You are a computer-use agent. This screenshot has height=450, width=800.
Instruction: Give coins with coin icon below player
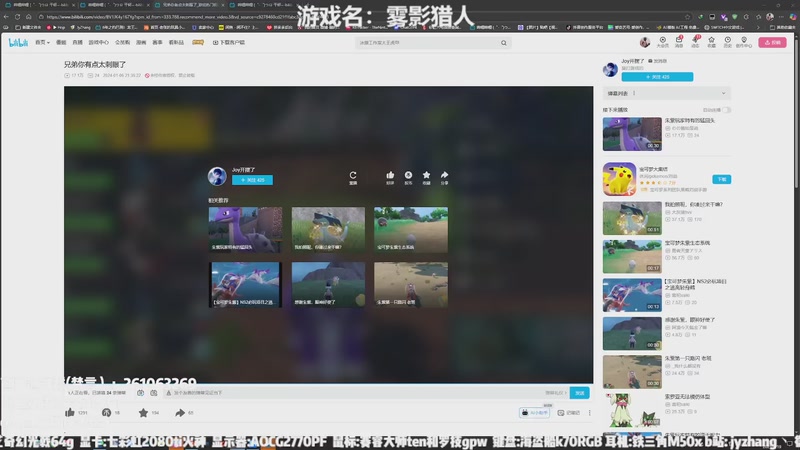coord(106,412)
